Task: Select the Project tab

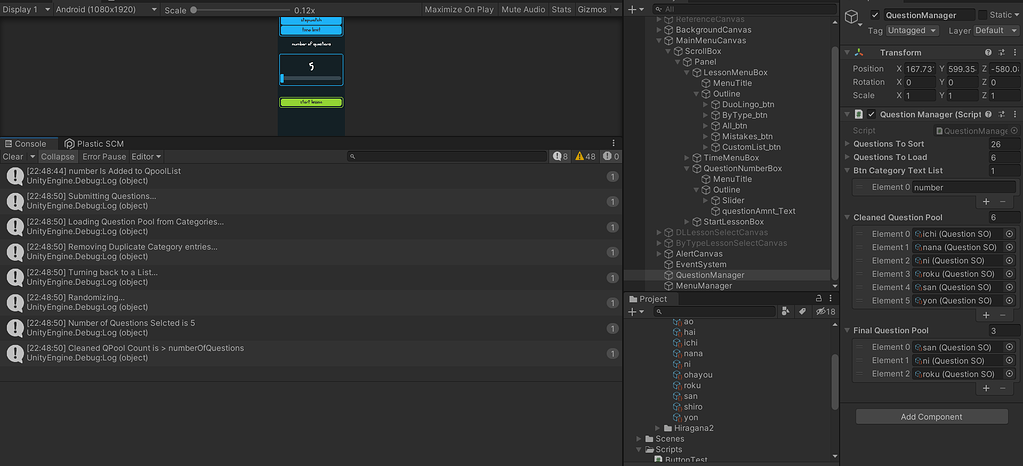Action: pos(648,299)
